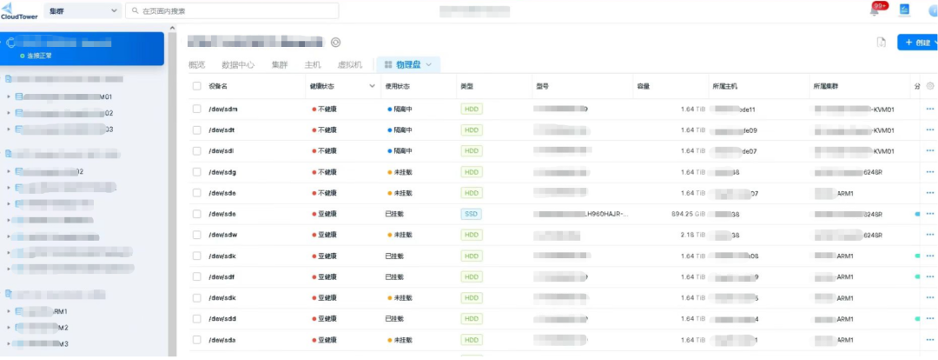
Task: Click the in-page search field 在页面内搜索
Action: [232, 11]
